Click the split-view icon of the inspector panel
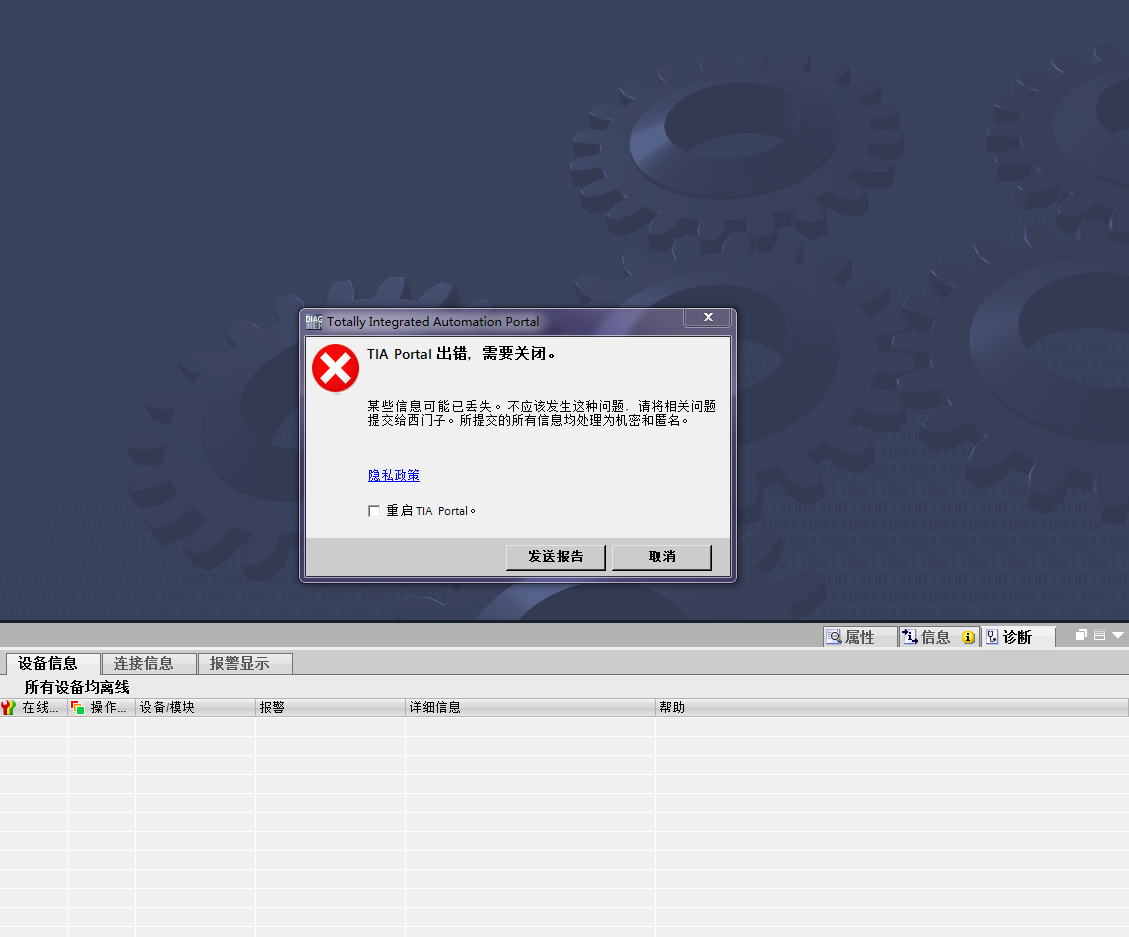1129x937 pixels. (x=1099, y=635)
